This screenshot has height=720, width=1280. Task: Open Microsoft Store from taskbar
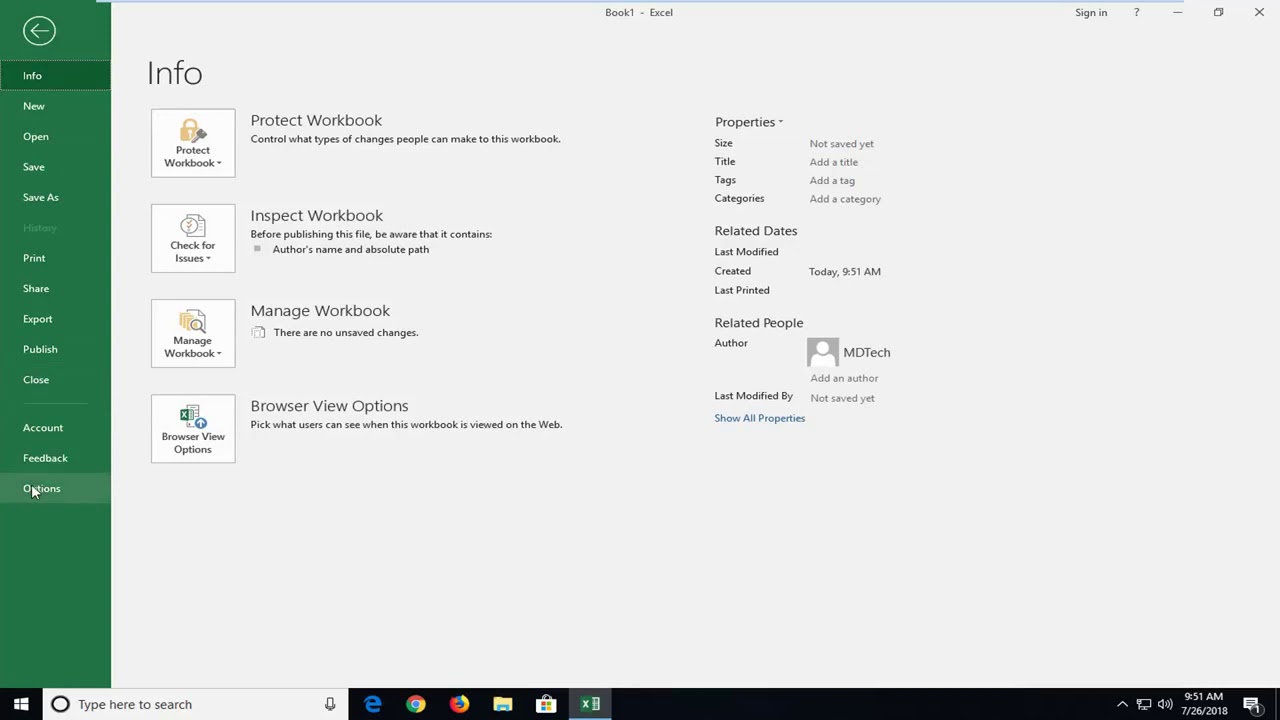[x=546, y=704]
